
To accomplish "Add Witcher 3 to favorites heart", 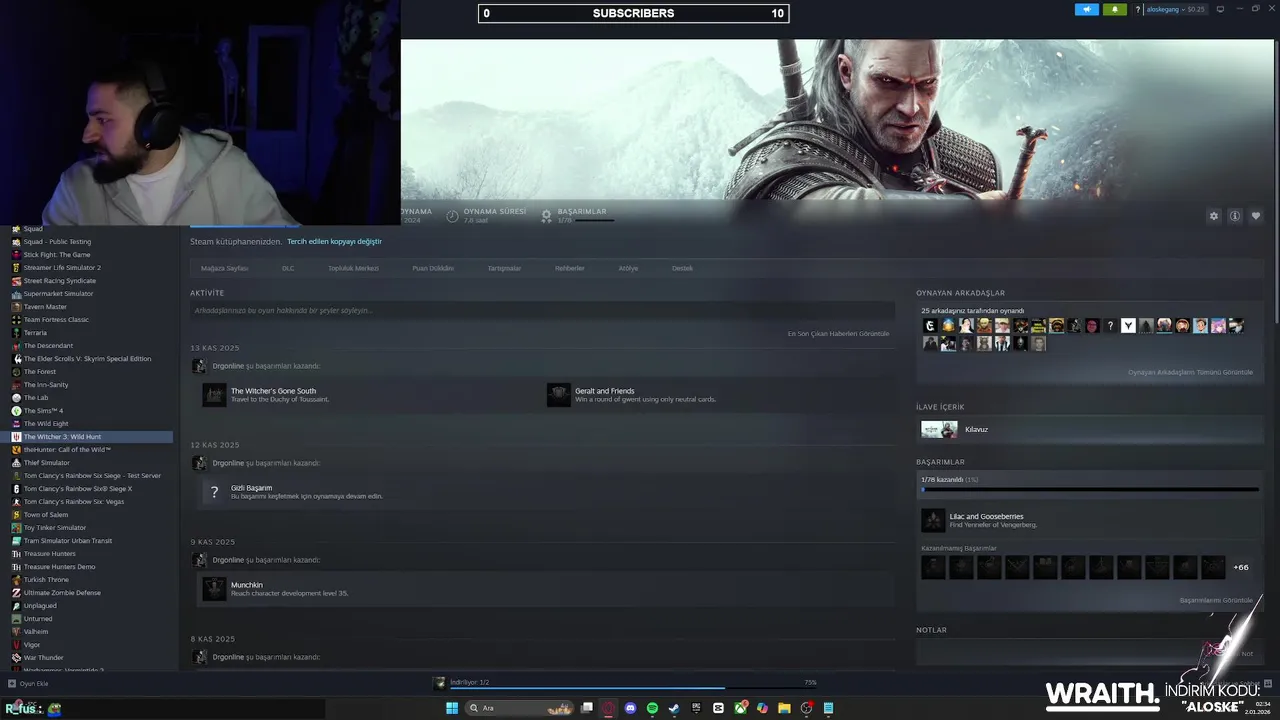I will (x=1256, y=216).
